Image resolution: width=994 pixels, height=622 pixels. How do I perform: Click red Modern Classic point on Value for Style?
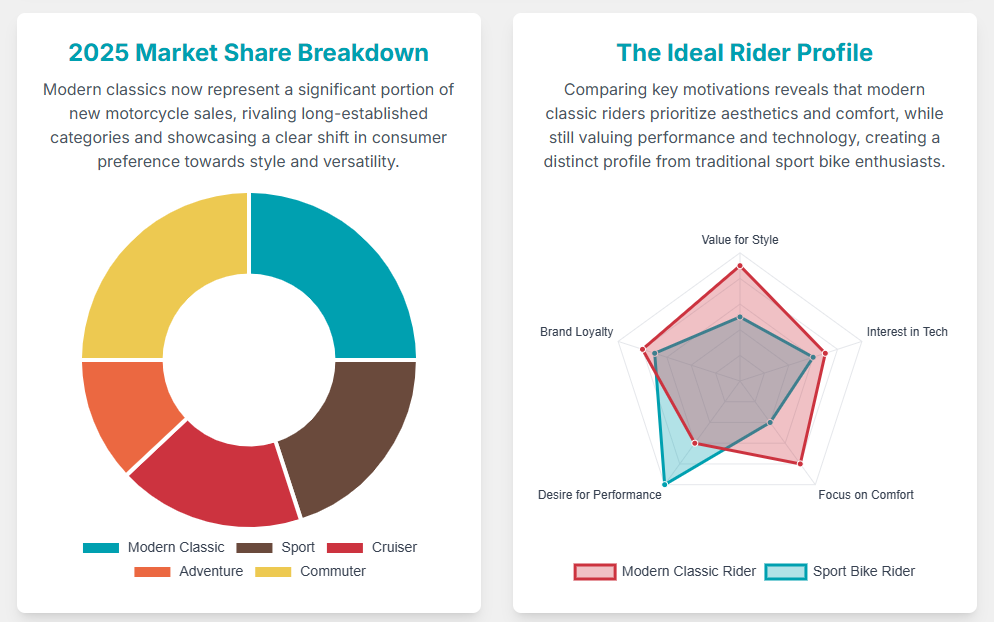(740, 266)
